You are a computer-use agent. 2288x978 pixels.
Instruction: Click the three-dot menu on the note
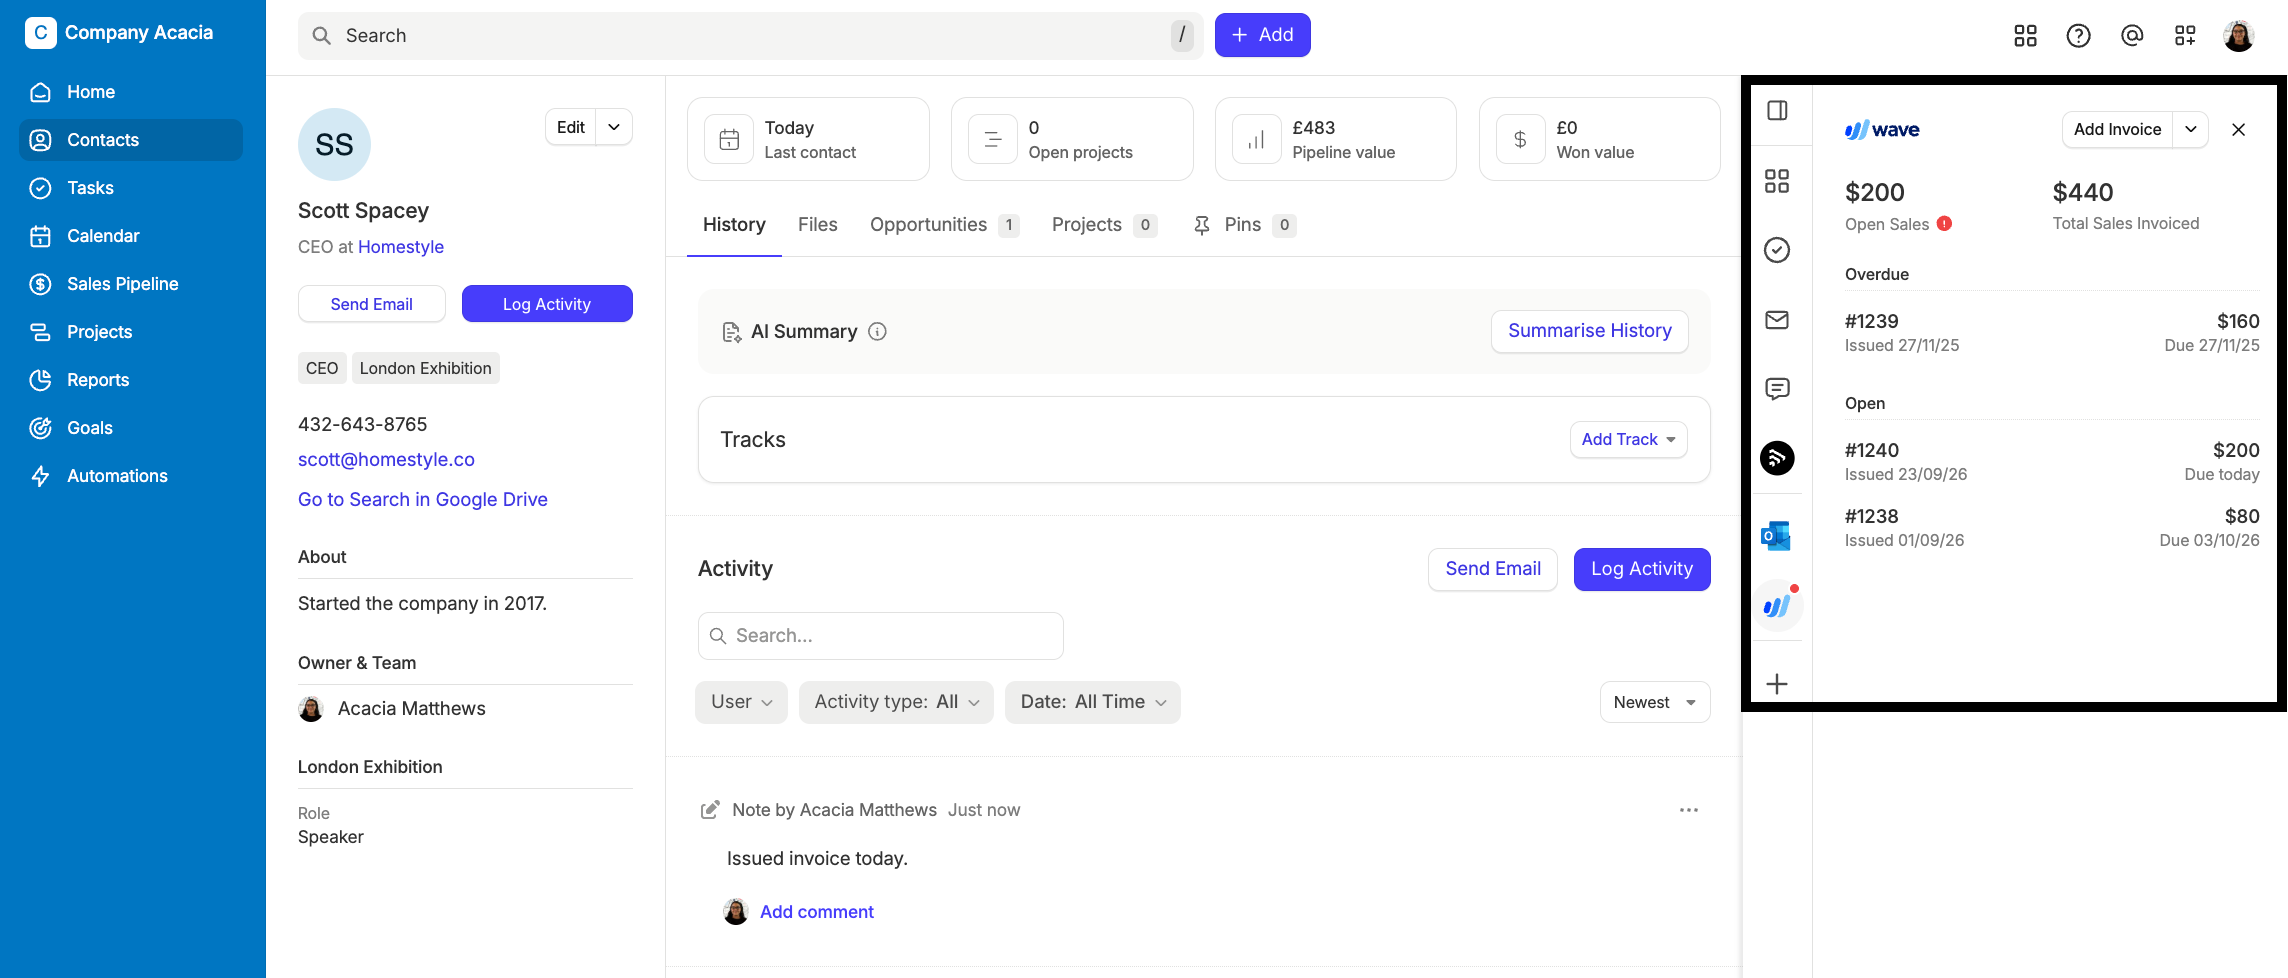(1689, 810)
